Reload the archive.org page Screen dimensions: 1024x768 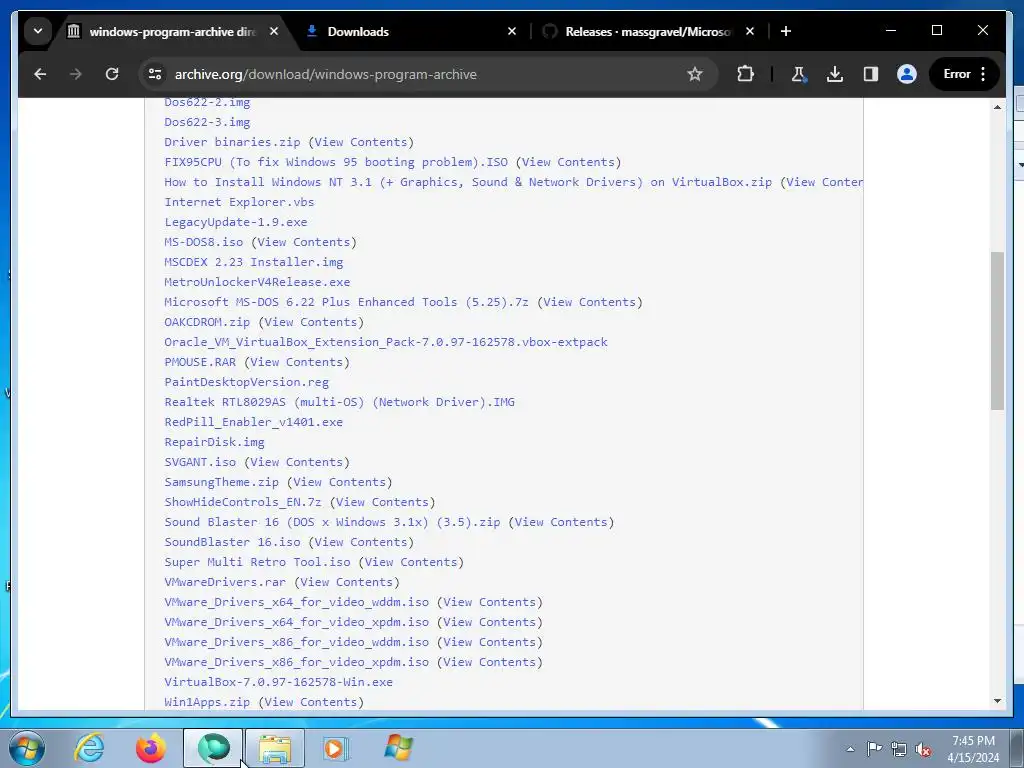[x=112, y=74]
